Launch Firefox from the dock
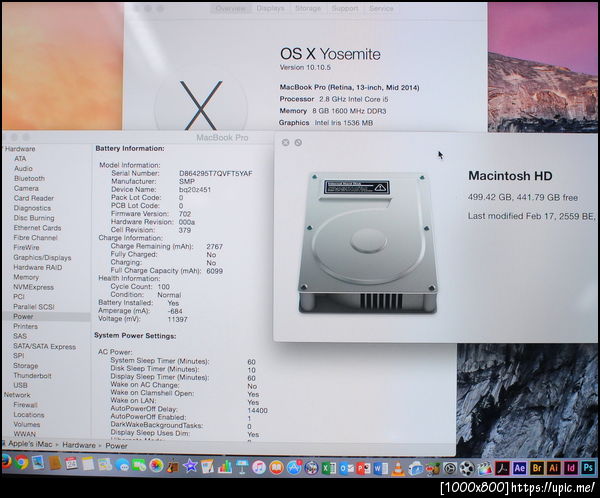The height and width of the screenshot is (498, 600). pos(6,462)
